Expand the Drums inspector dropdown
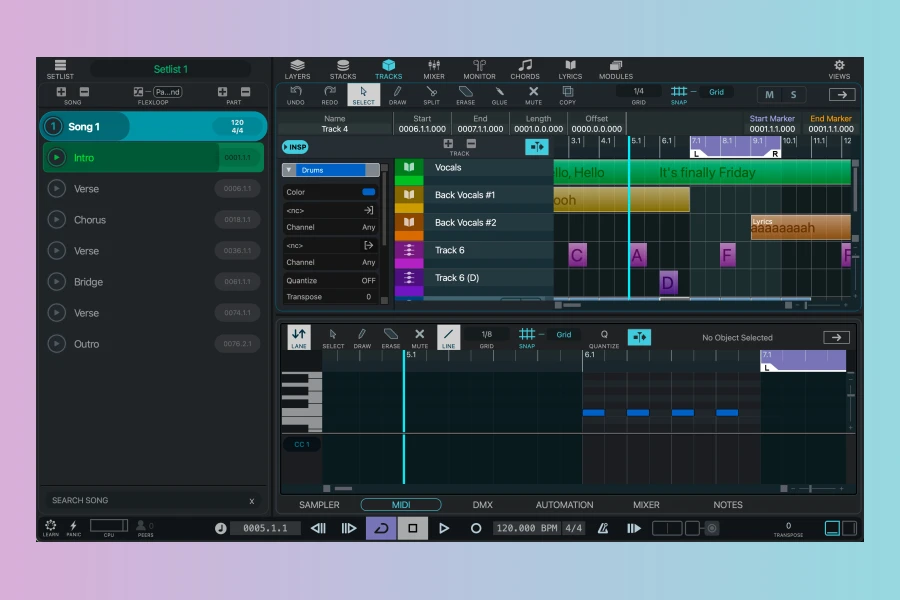This screenshot has width=900, height=600. pos(289,170)
